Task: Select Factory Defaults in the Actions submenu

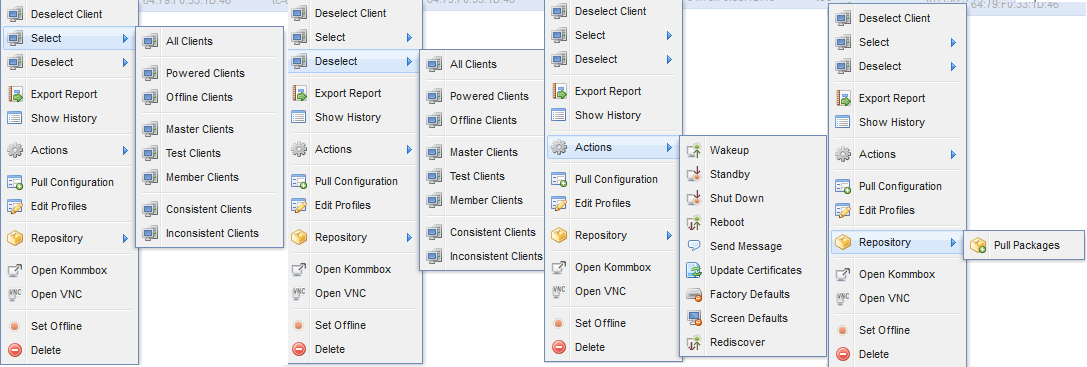Action: [x=750, y=294]
